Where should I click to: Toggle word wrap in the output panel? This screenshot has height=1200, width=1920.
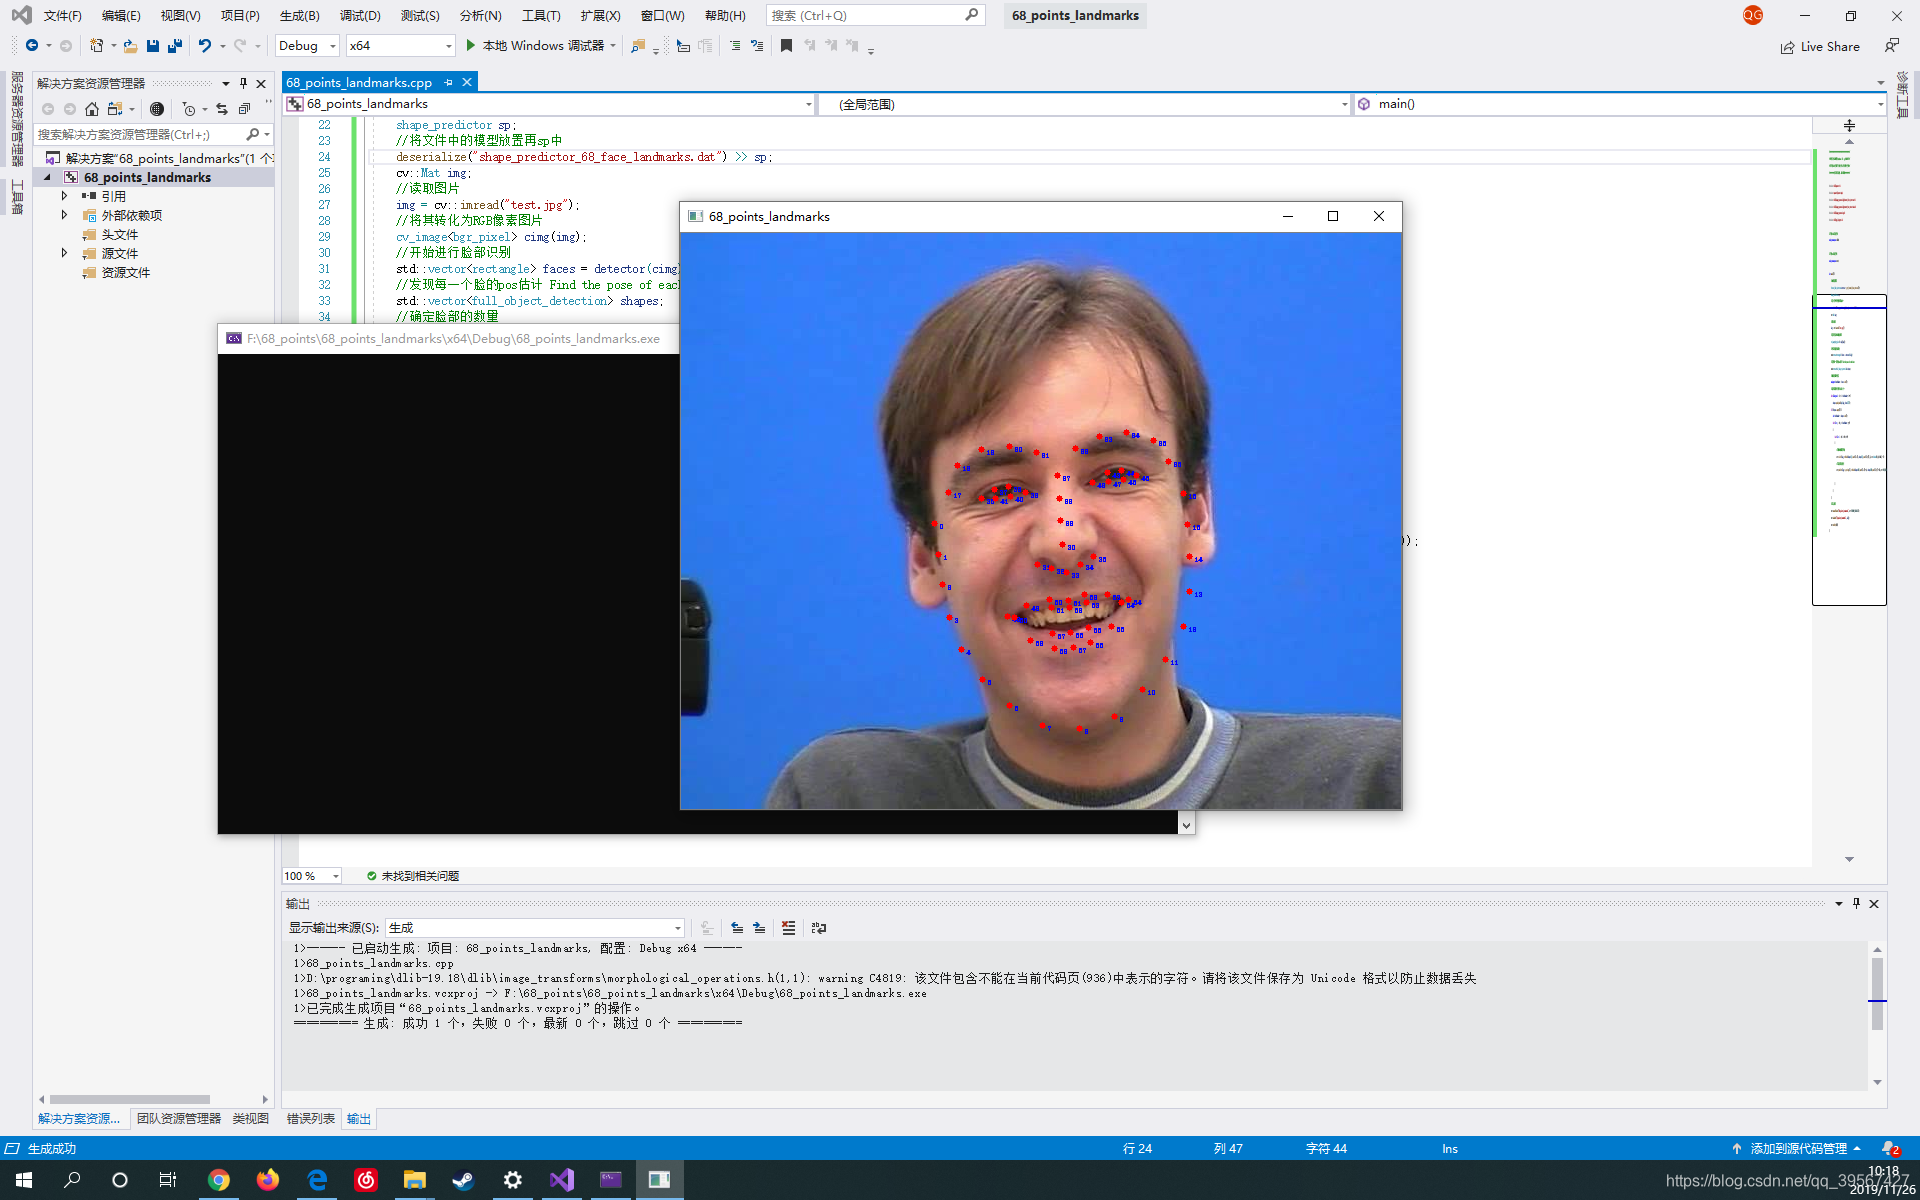(x=819, y=928)
